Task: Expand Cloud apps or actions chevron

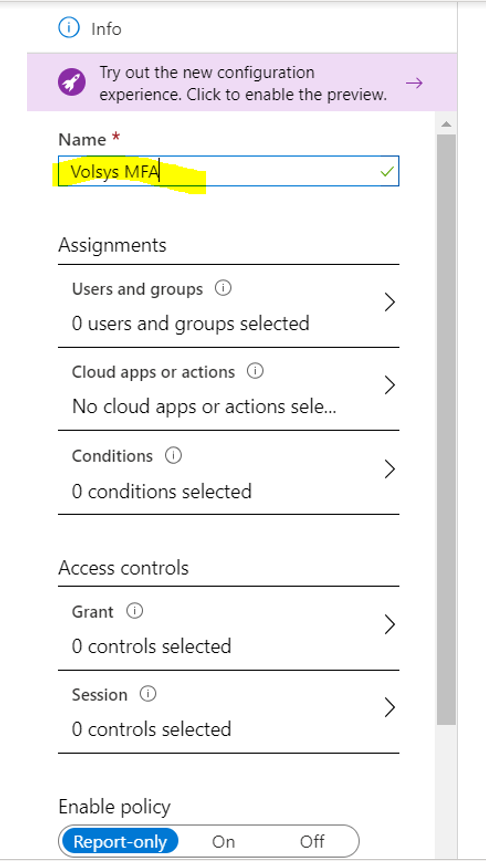Action: pos(389,385)
